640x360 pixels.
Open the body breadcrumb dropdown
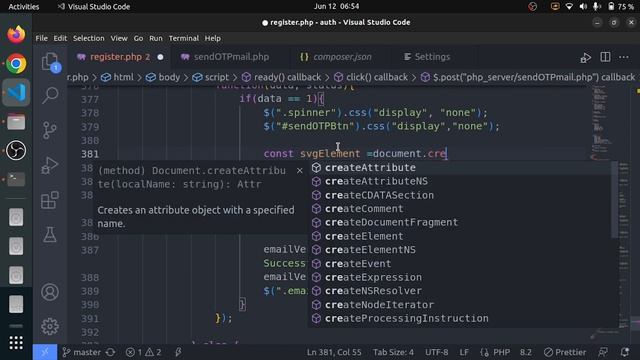(163, 77)
